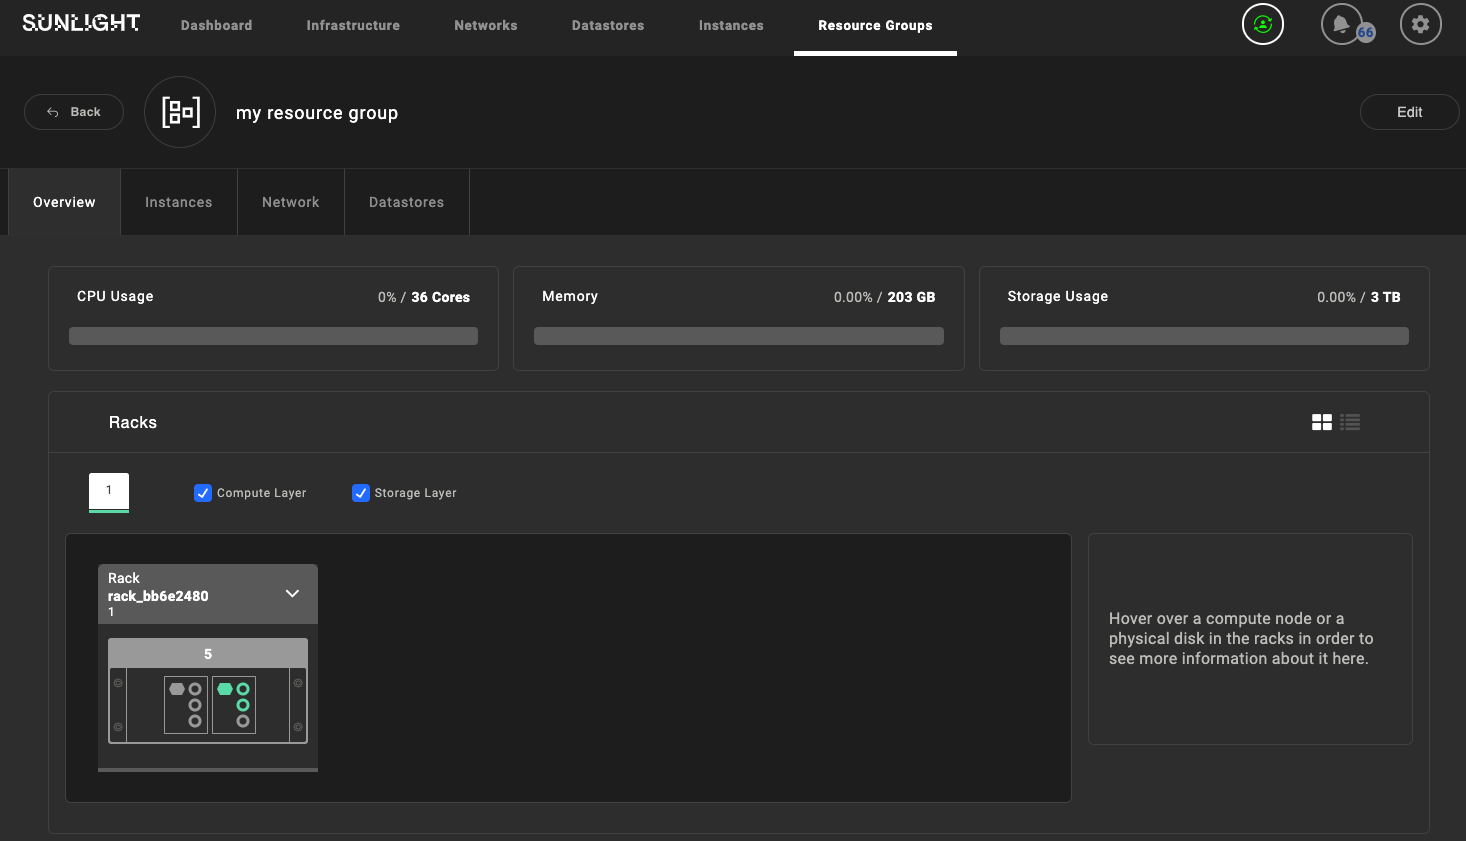Open the green sync status icon
Screen dimensions: 1466x841
[1263, 24]
